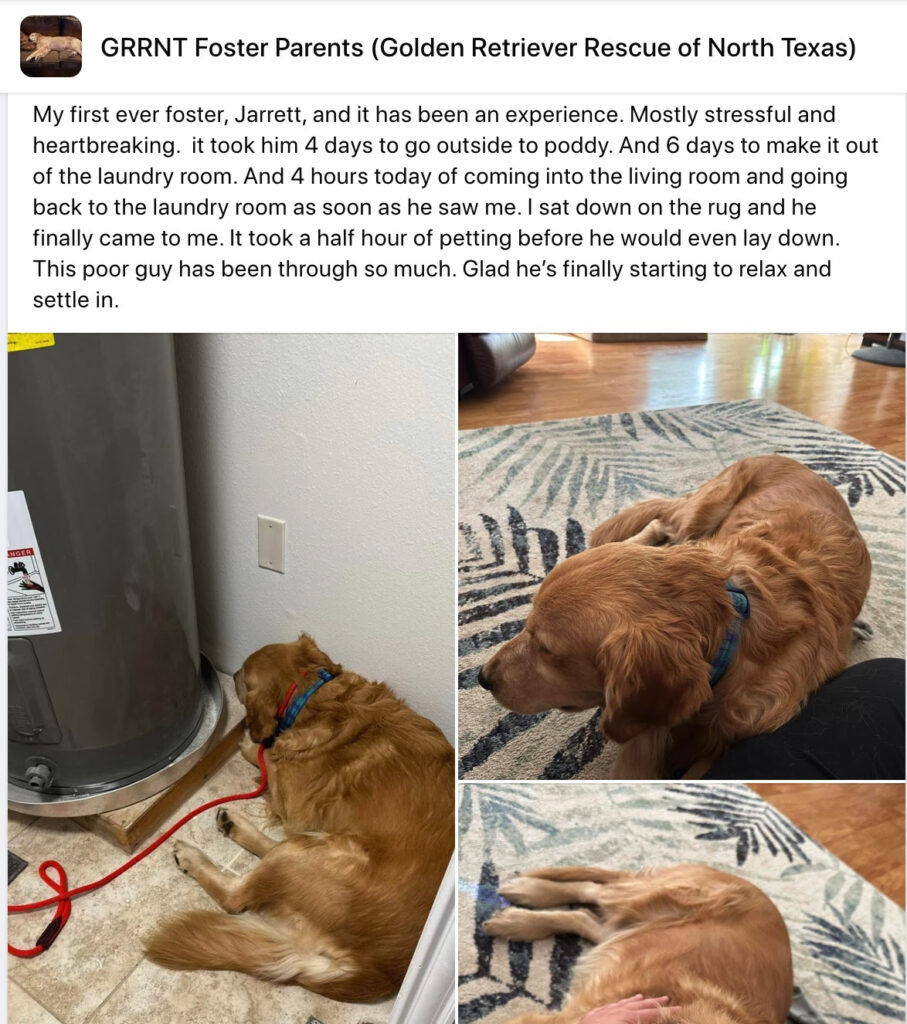Open the GRRNT group avatar image

51,46
